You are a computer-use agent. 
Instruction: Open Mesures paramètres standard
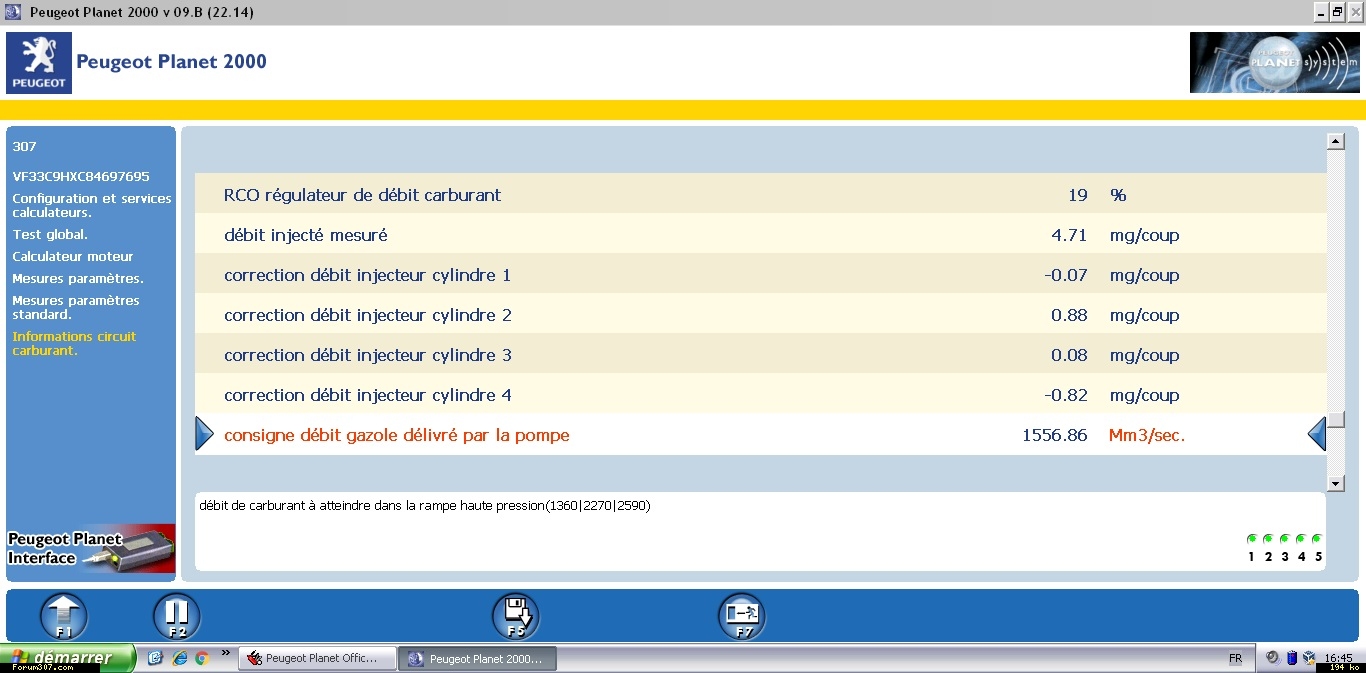(x=76, y=307)
